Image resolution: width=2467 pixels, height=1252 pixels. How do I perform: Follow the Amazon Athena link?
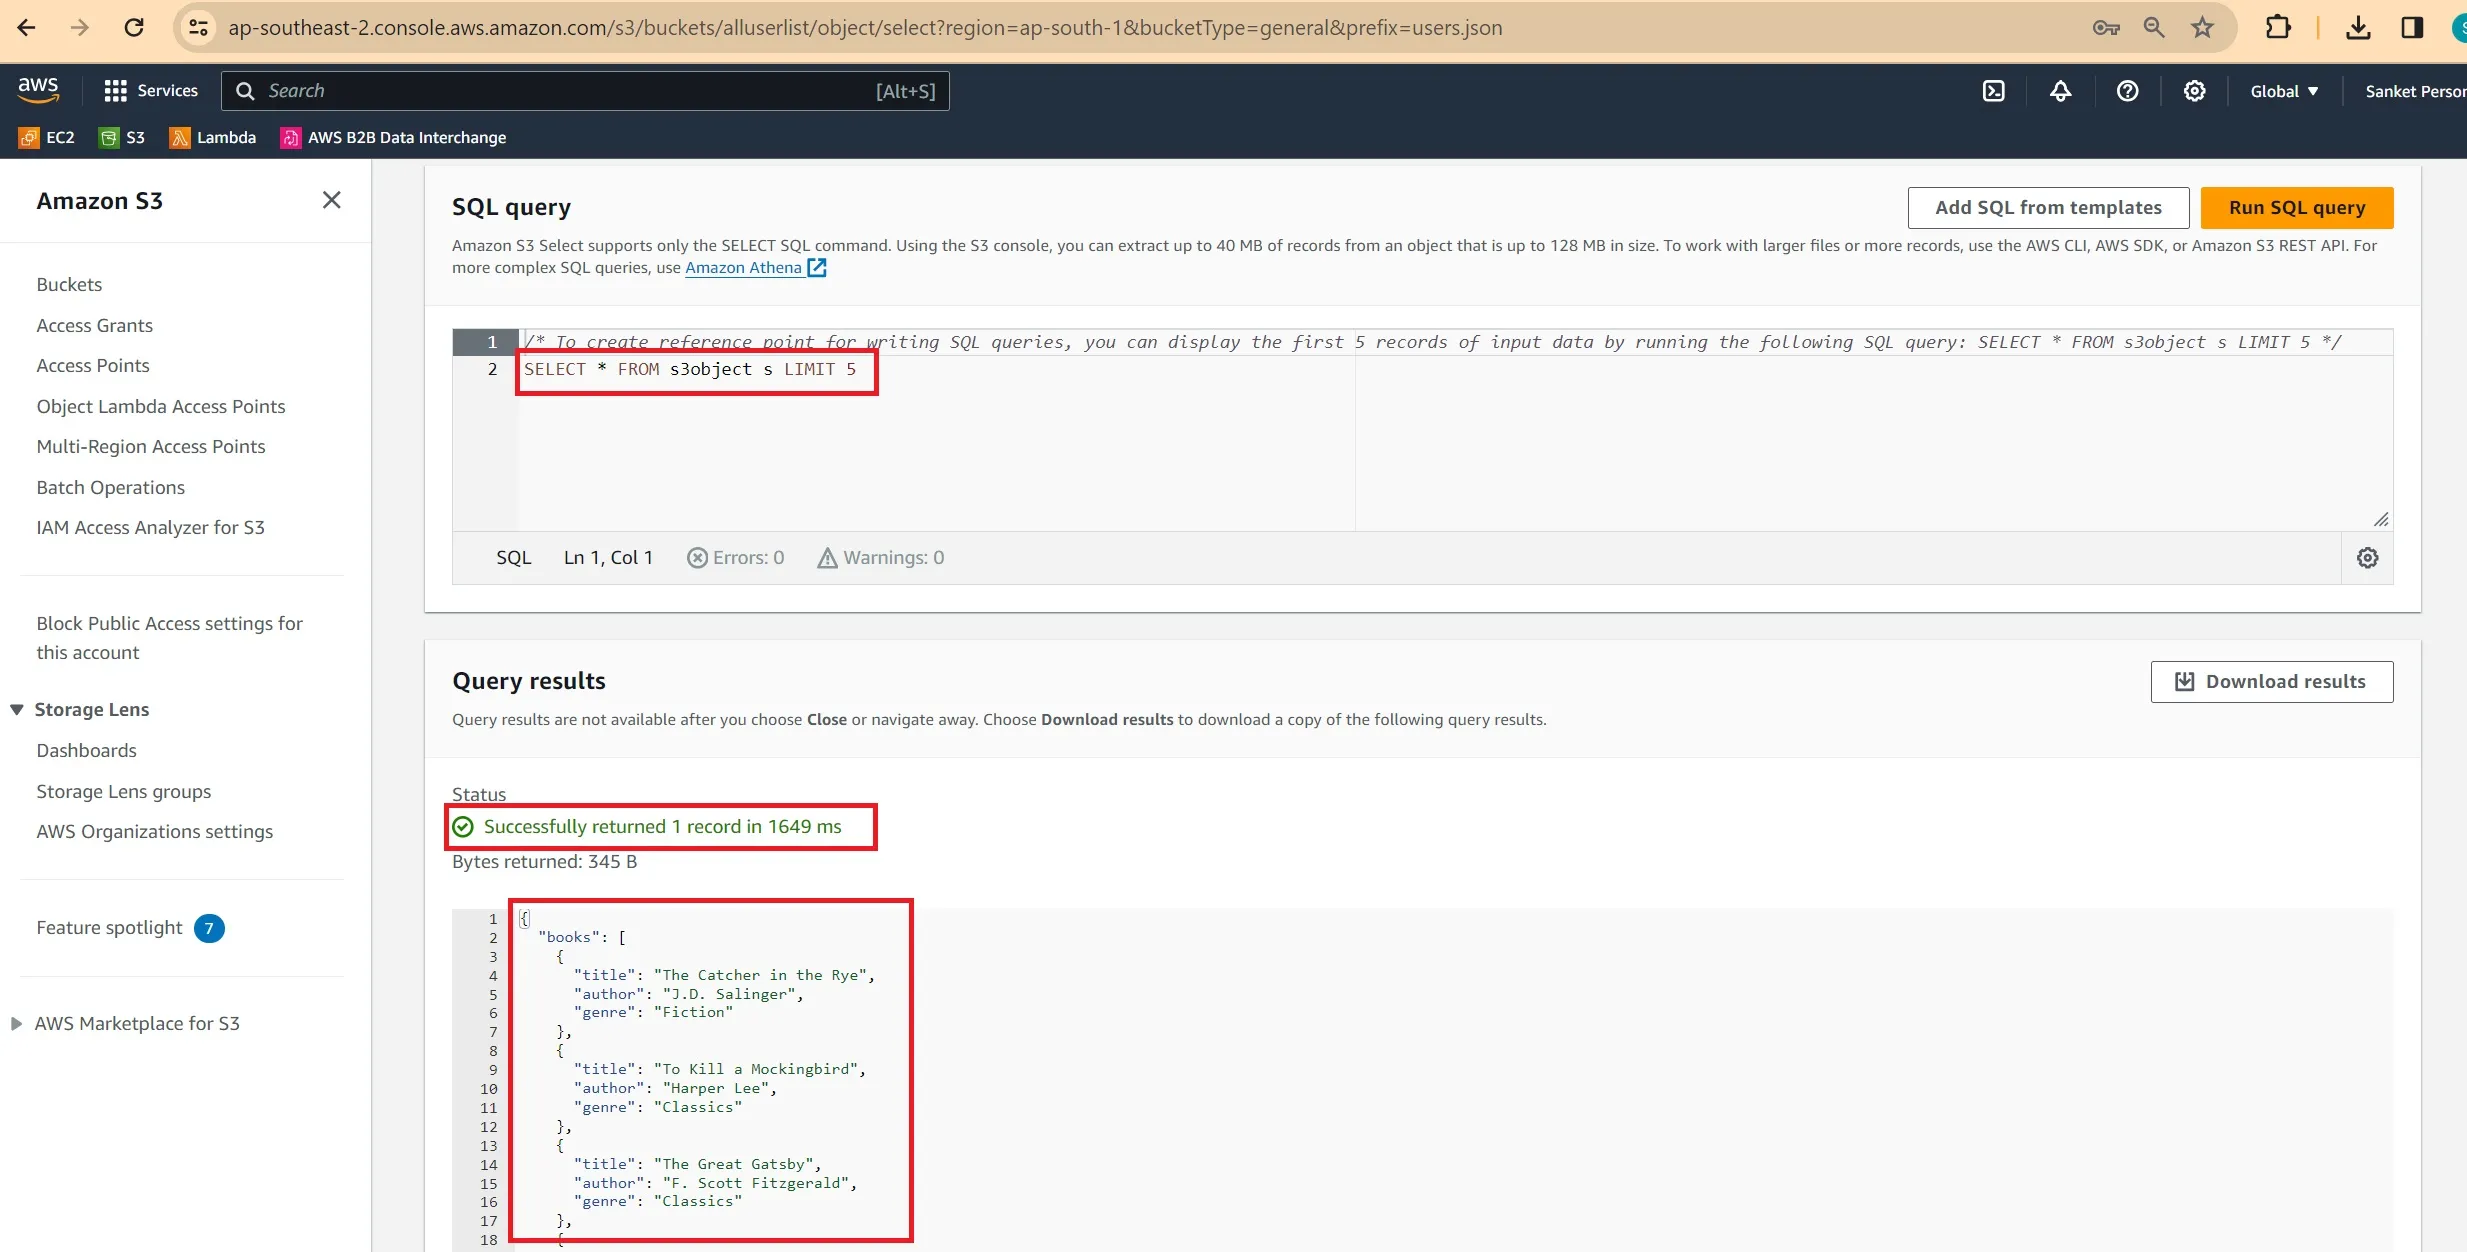[x=755, y=267]
